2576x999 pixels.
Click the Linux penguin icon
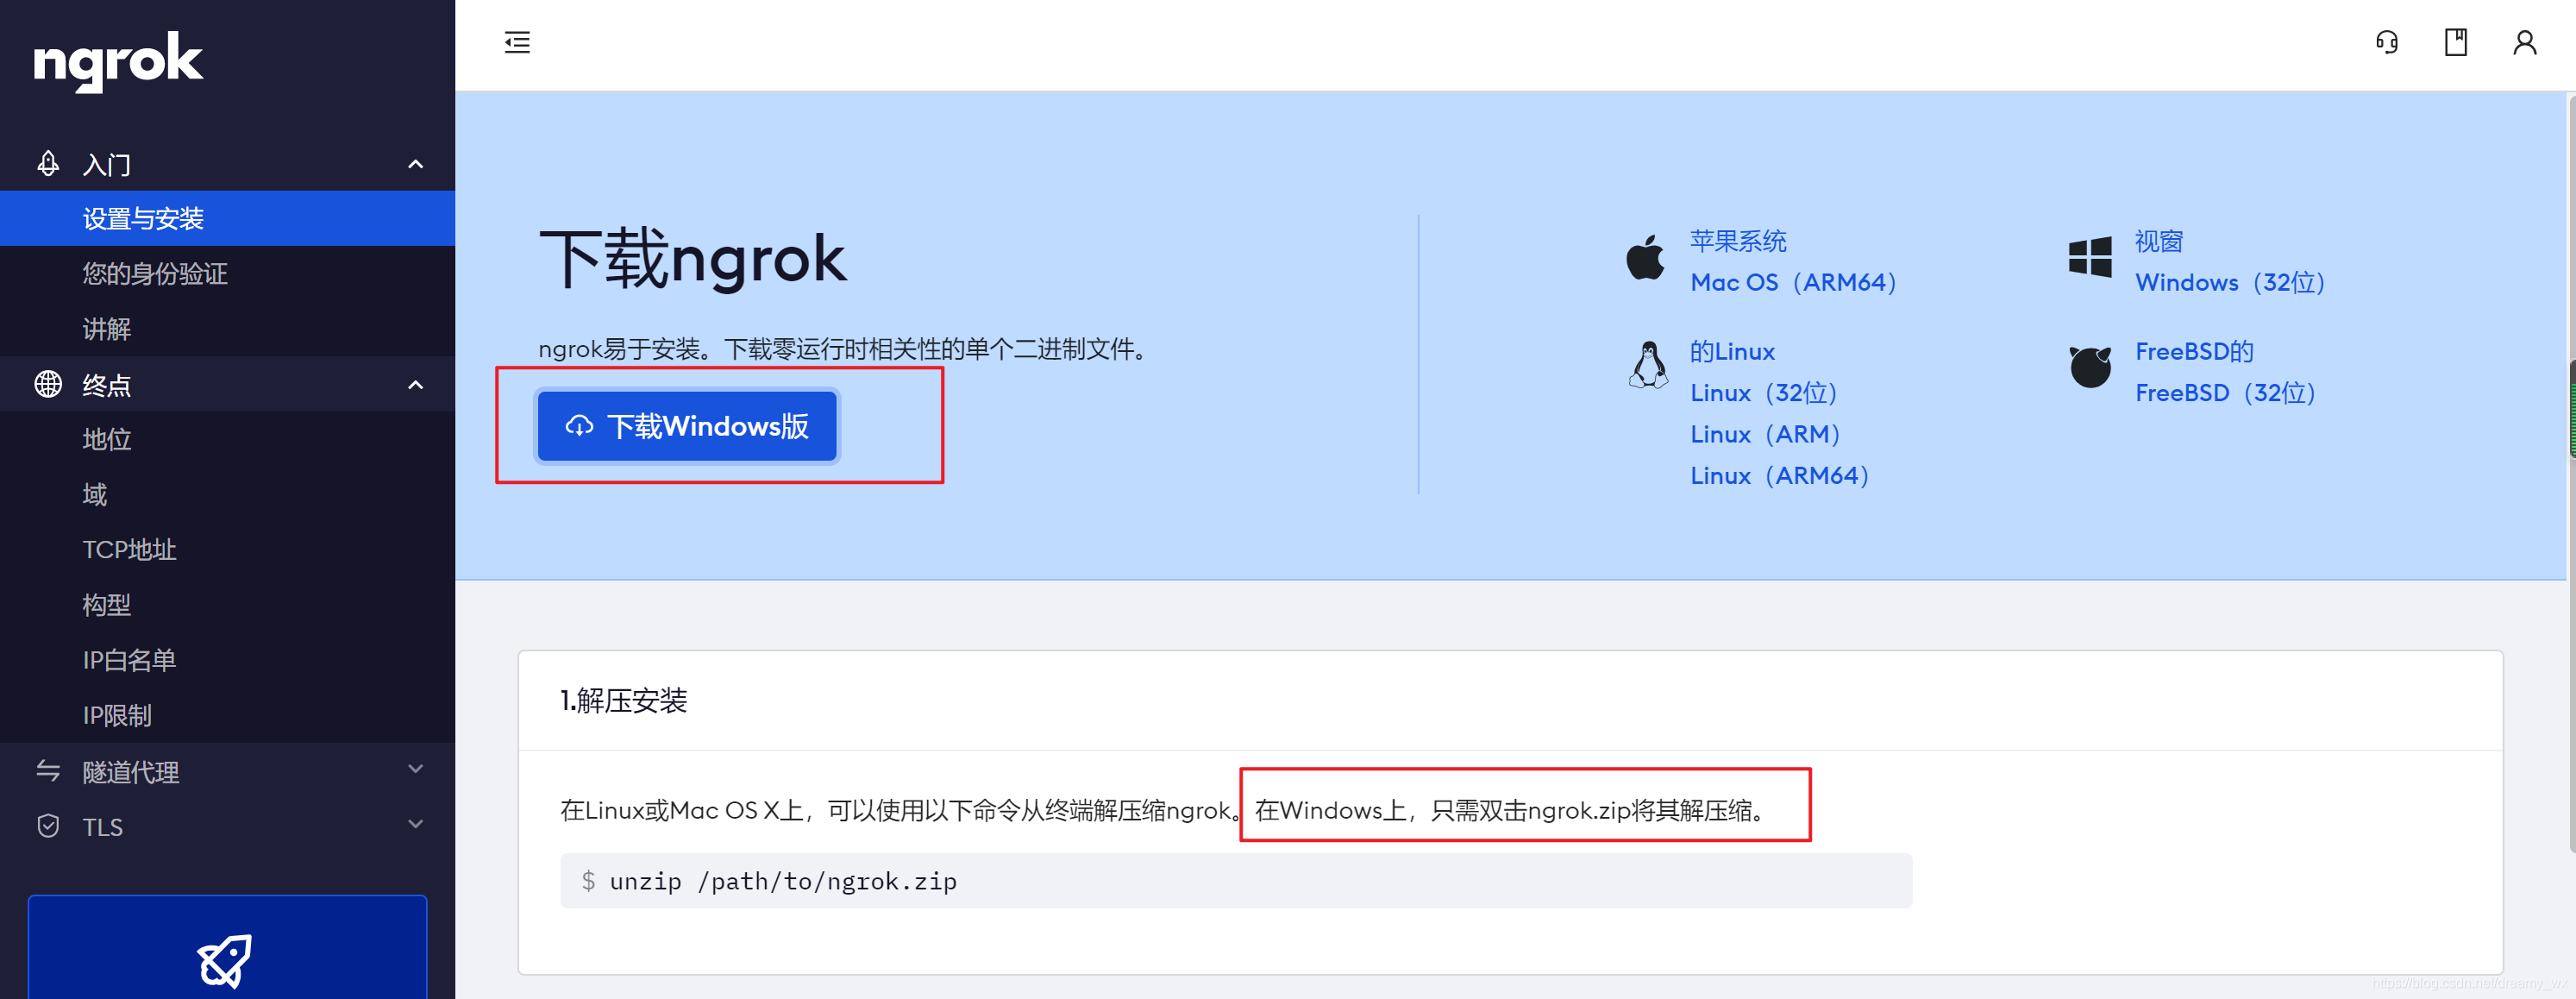coord(1648,365)
